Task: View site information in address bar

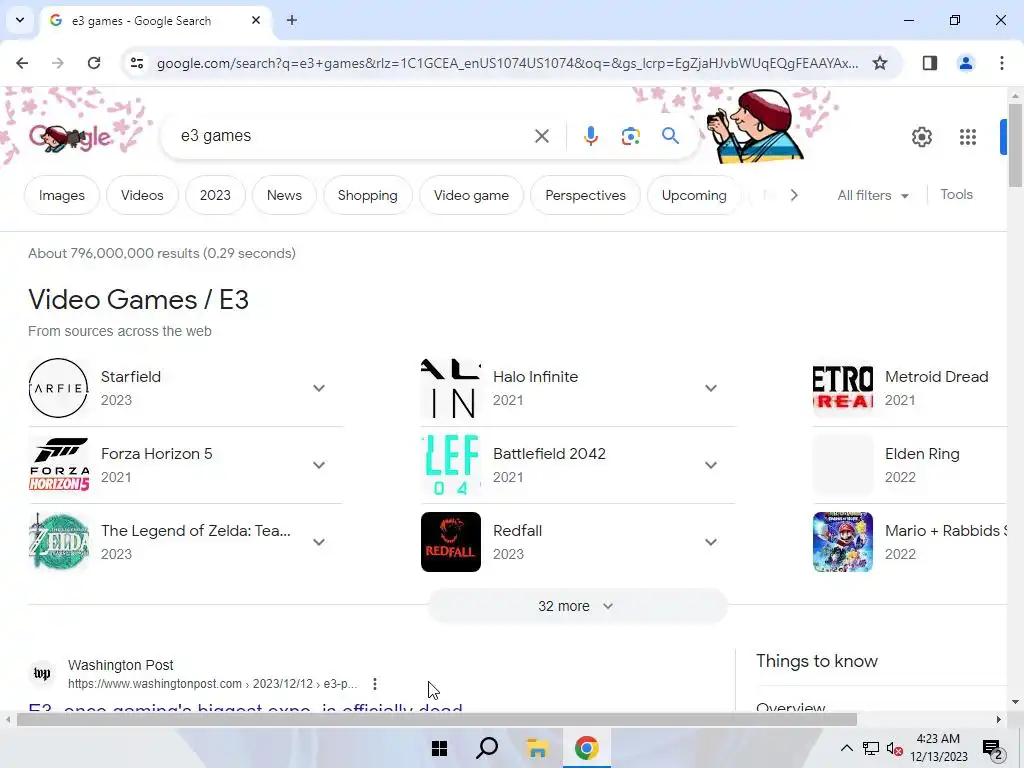Action: [x=136, y=63]
